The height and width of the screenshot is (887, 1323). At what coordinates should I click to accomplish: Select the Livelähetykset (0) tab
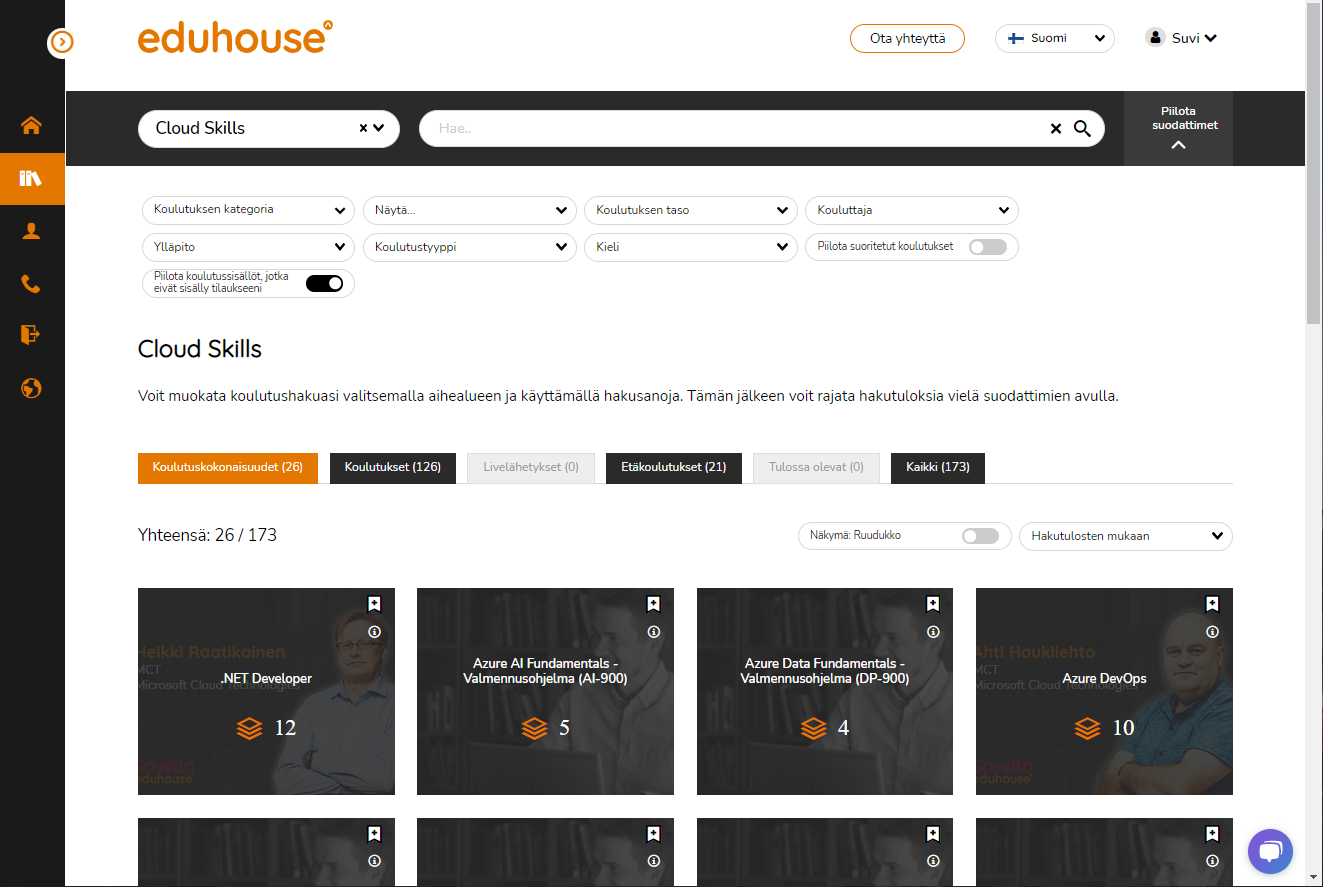point(531,467)
